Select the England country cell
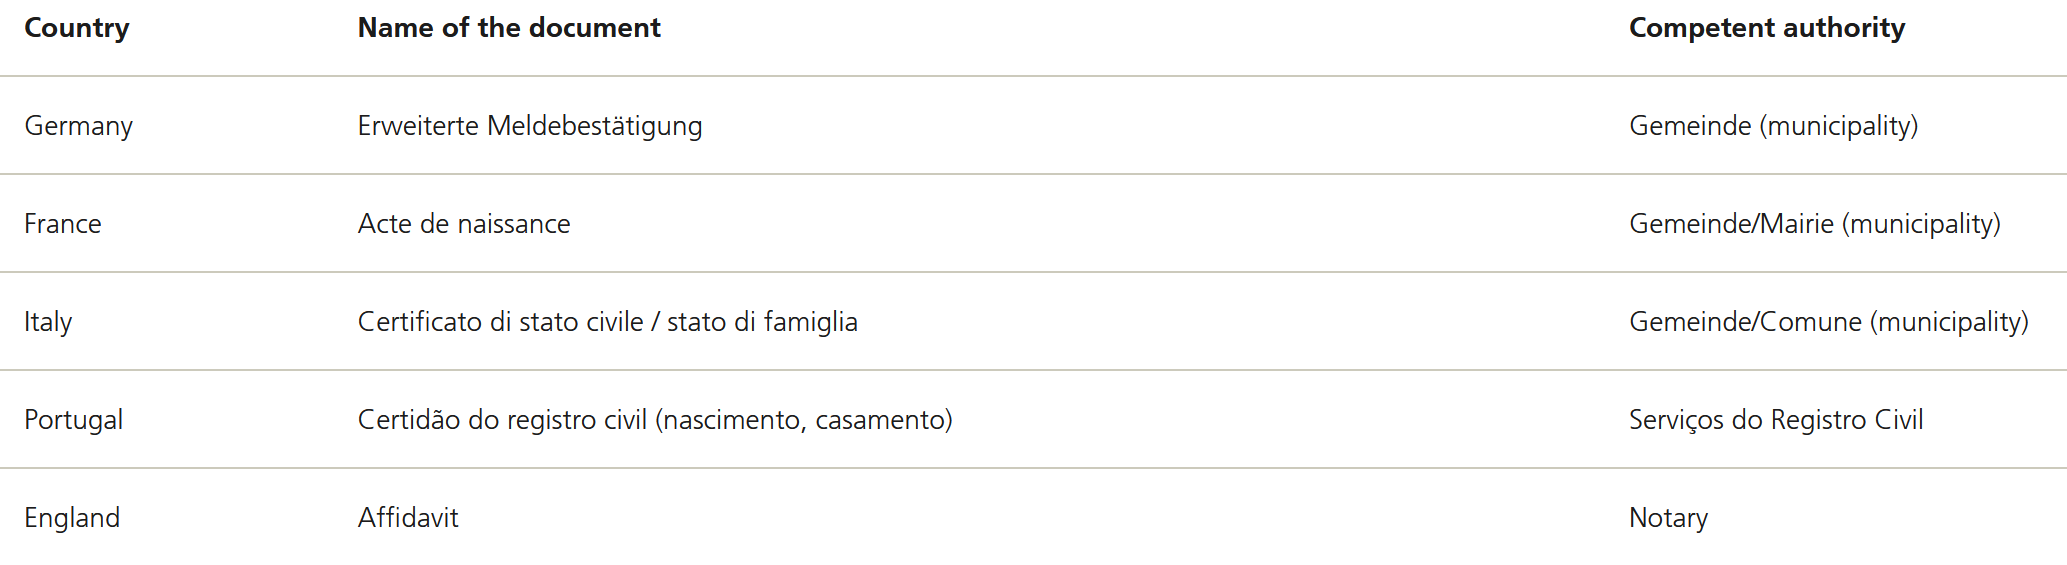This screenshot has height=565, width=2067. [x=72, y=518]
